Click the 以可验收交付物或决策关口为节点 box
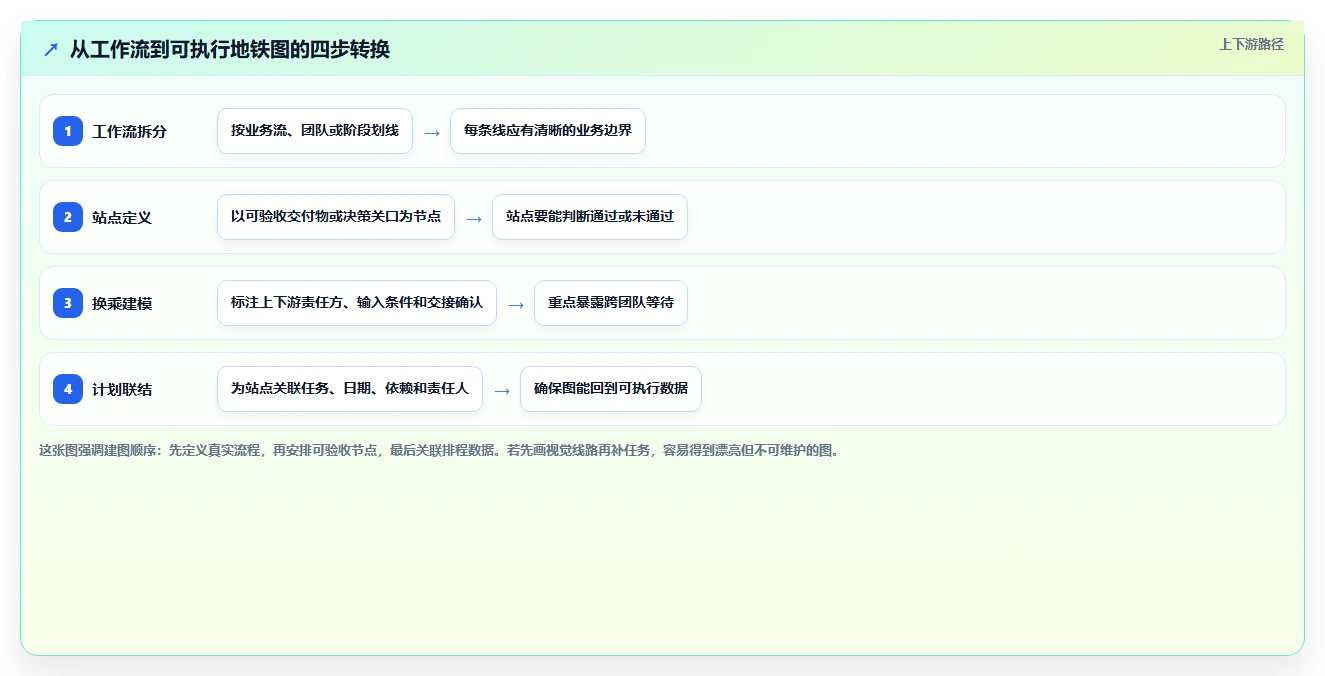Image resolution: width=1325 pixels, height=676 pixels. coord(336,217)
